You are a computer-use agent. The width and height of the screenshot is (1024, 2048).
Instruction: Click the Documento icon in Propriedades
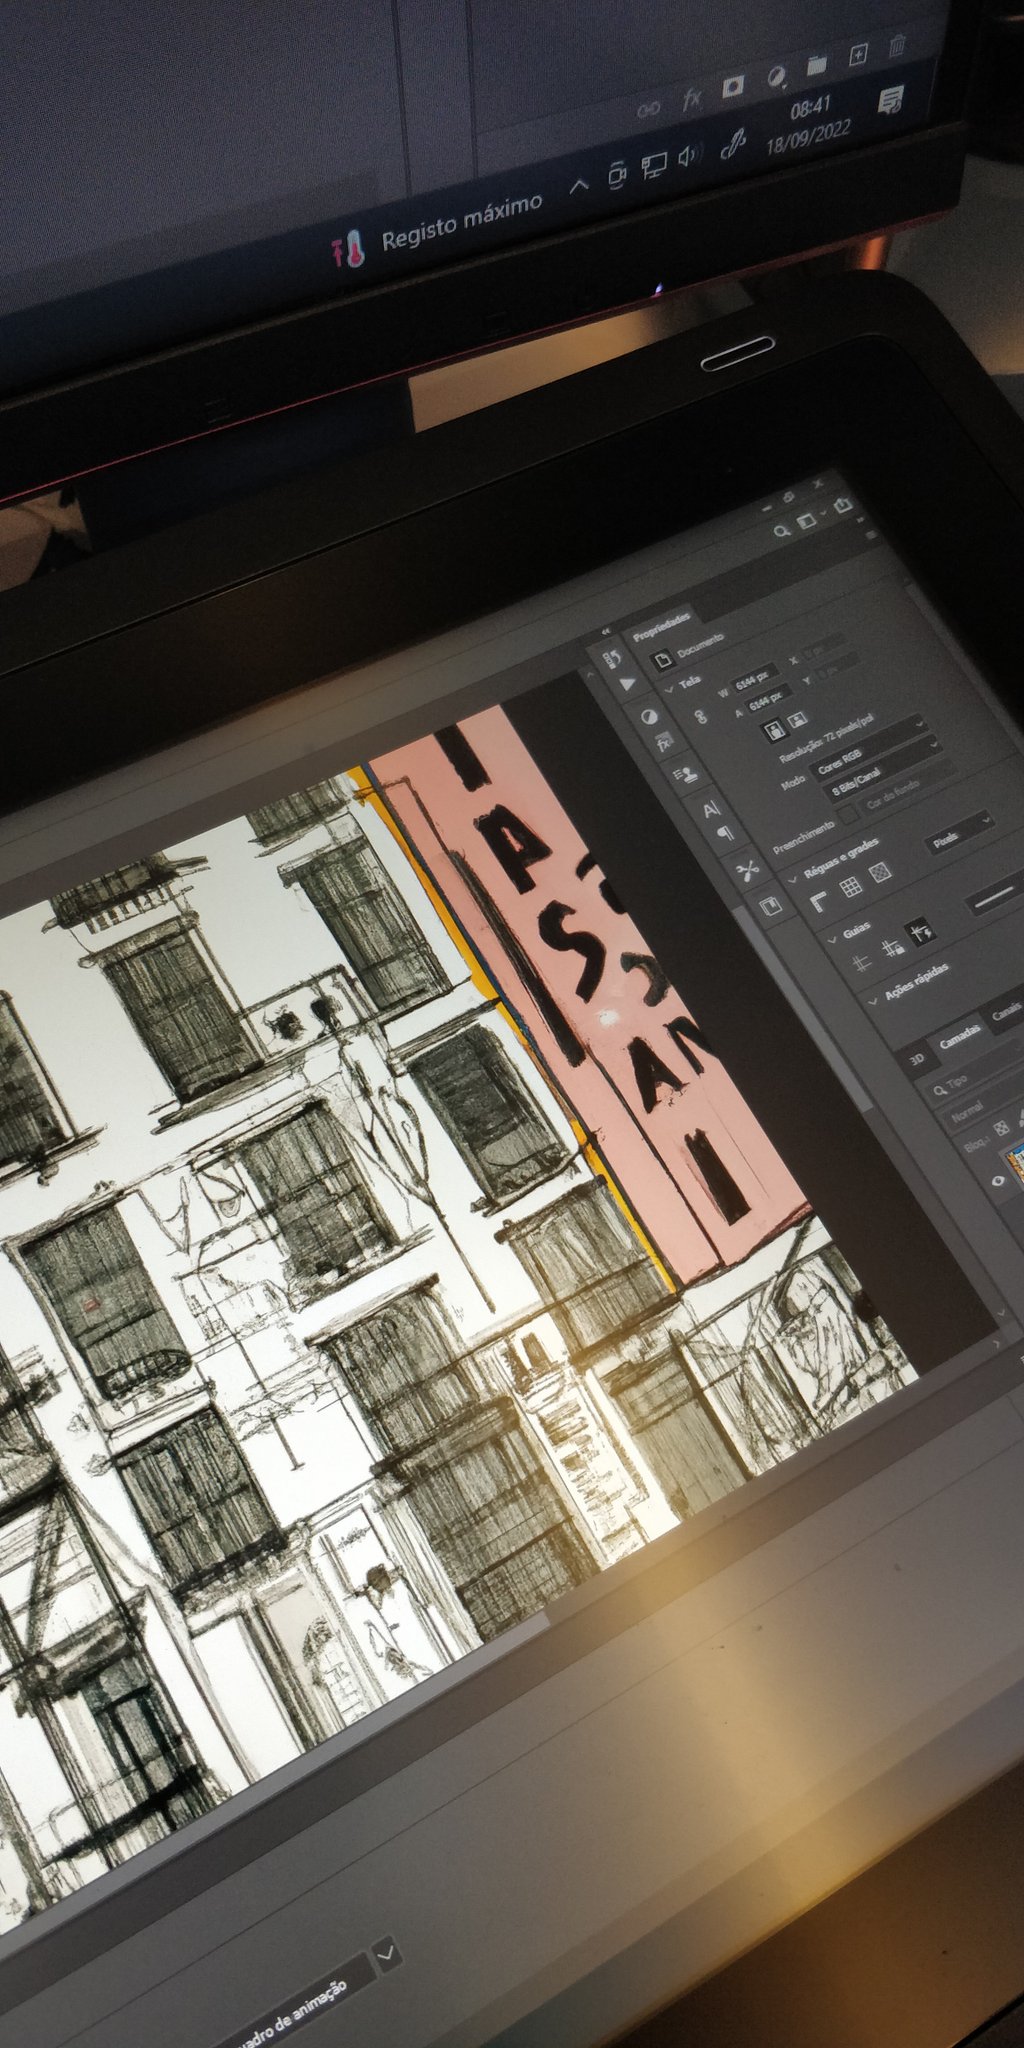[x=661, y=659]
